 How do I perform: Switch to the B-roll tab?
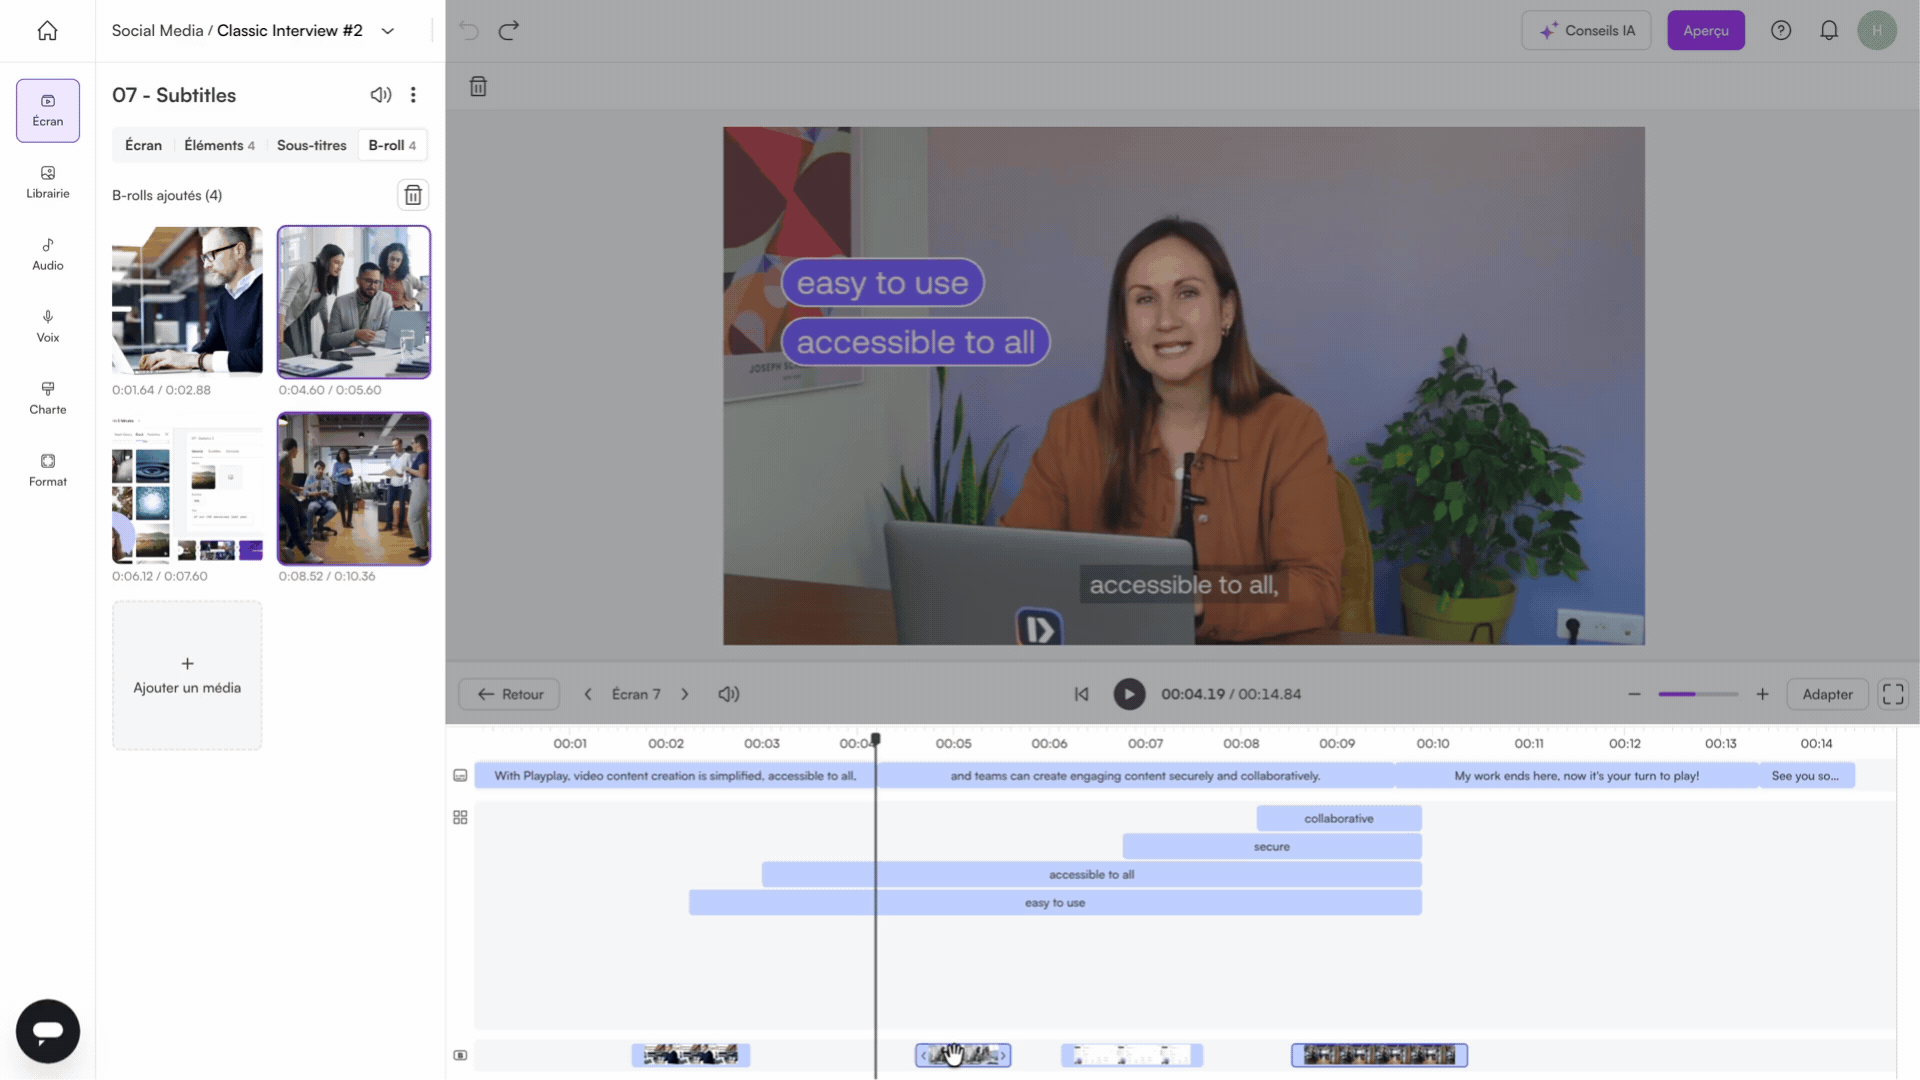click(392, 145)
